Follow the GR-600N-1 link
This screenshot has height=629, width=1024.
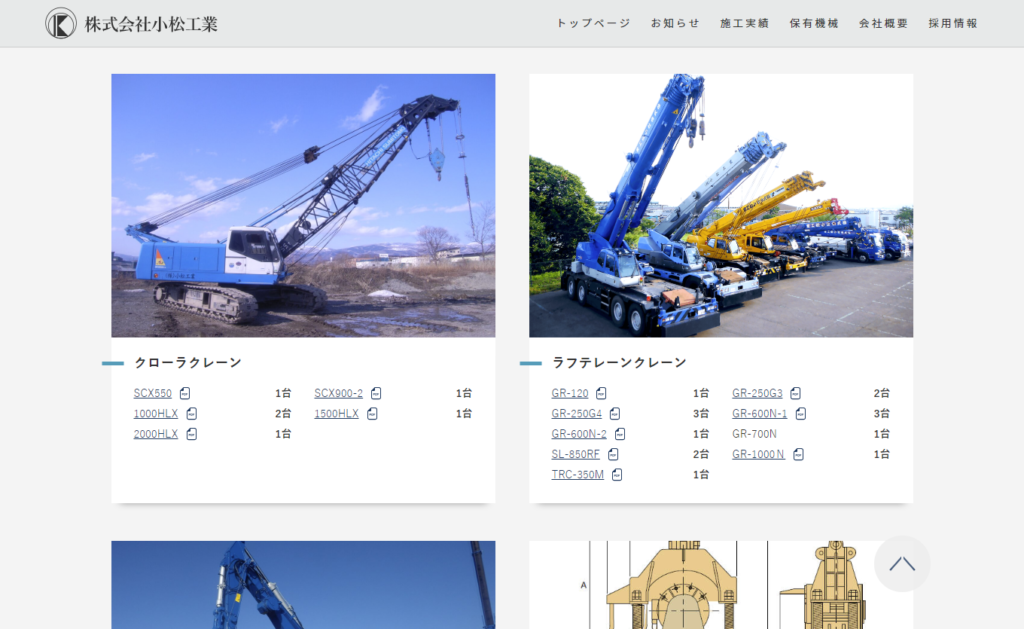[760, 413]
